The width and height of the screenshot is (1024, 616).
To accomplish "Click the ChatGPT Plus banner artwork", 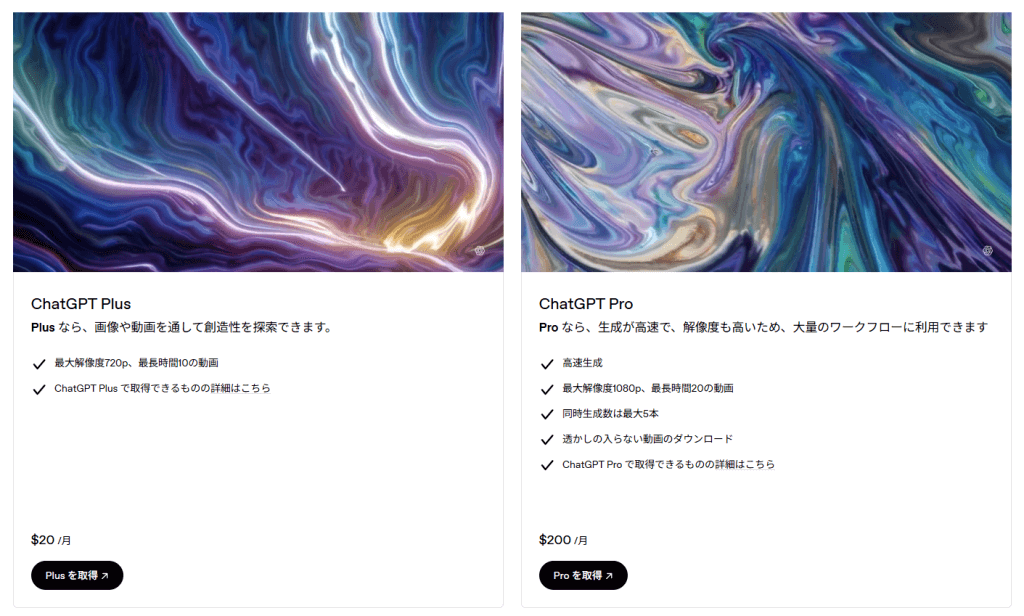I will point(258,142).
